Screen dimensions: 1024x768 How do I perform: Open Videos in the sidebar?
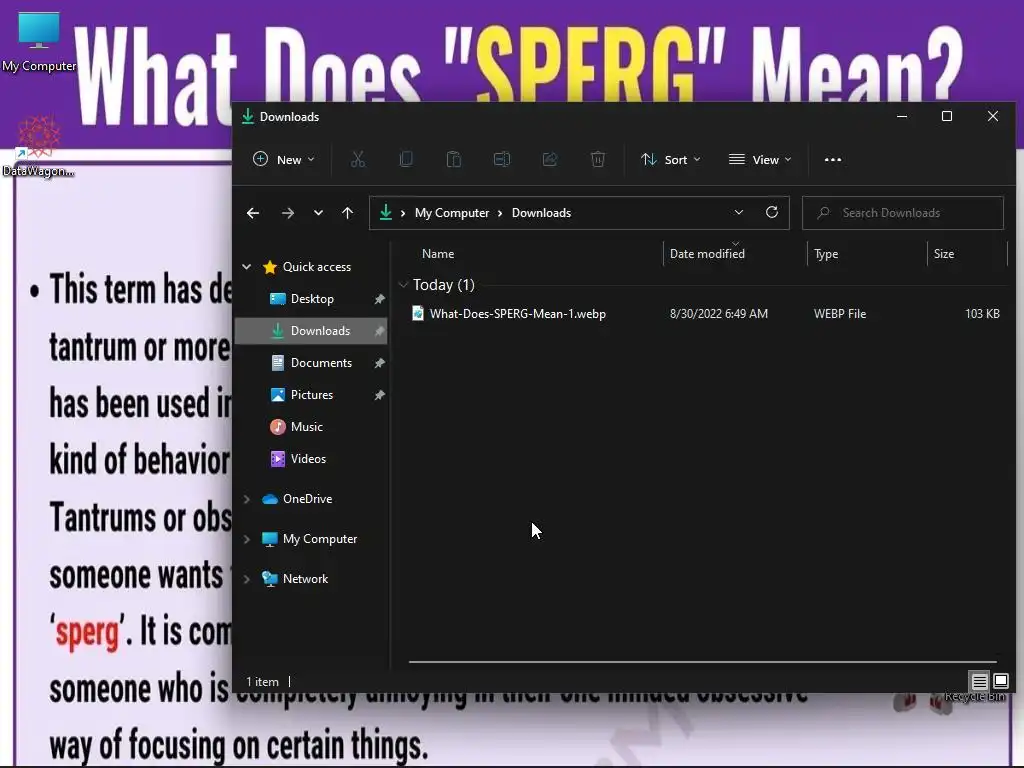[x=308, y=459]
